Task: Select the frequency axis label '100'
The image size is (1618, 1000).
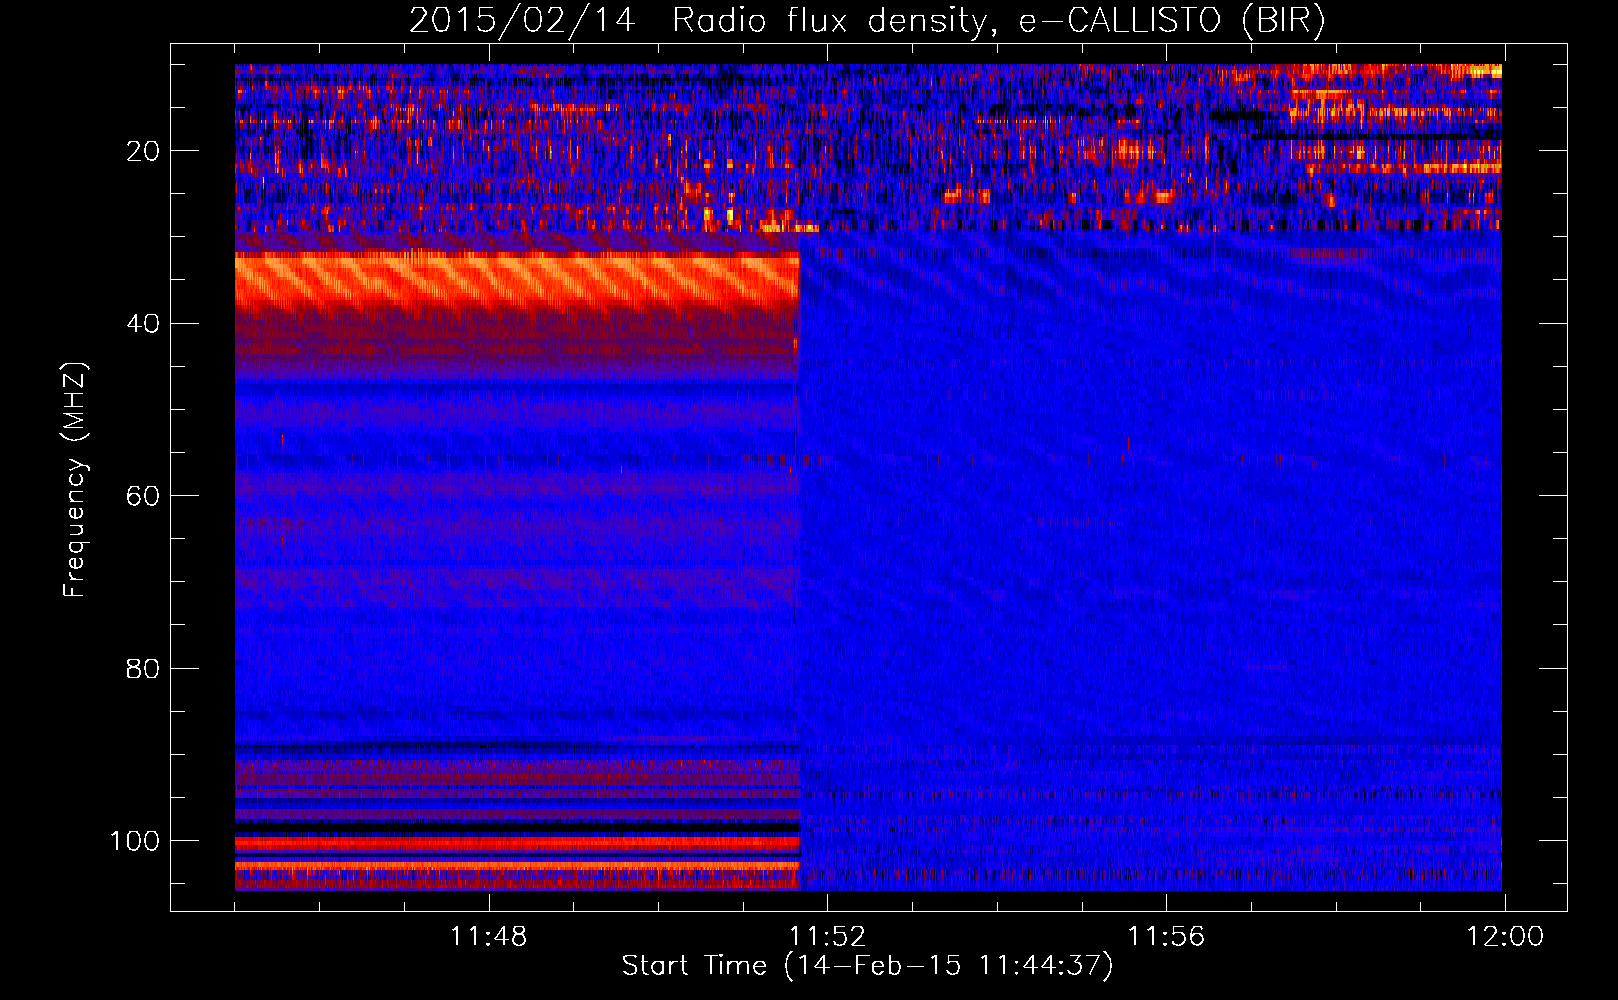Action: tap(134, 841)
